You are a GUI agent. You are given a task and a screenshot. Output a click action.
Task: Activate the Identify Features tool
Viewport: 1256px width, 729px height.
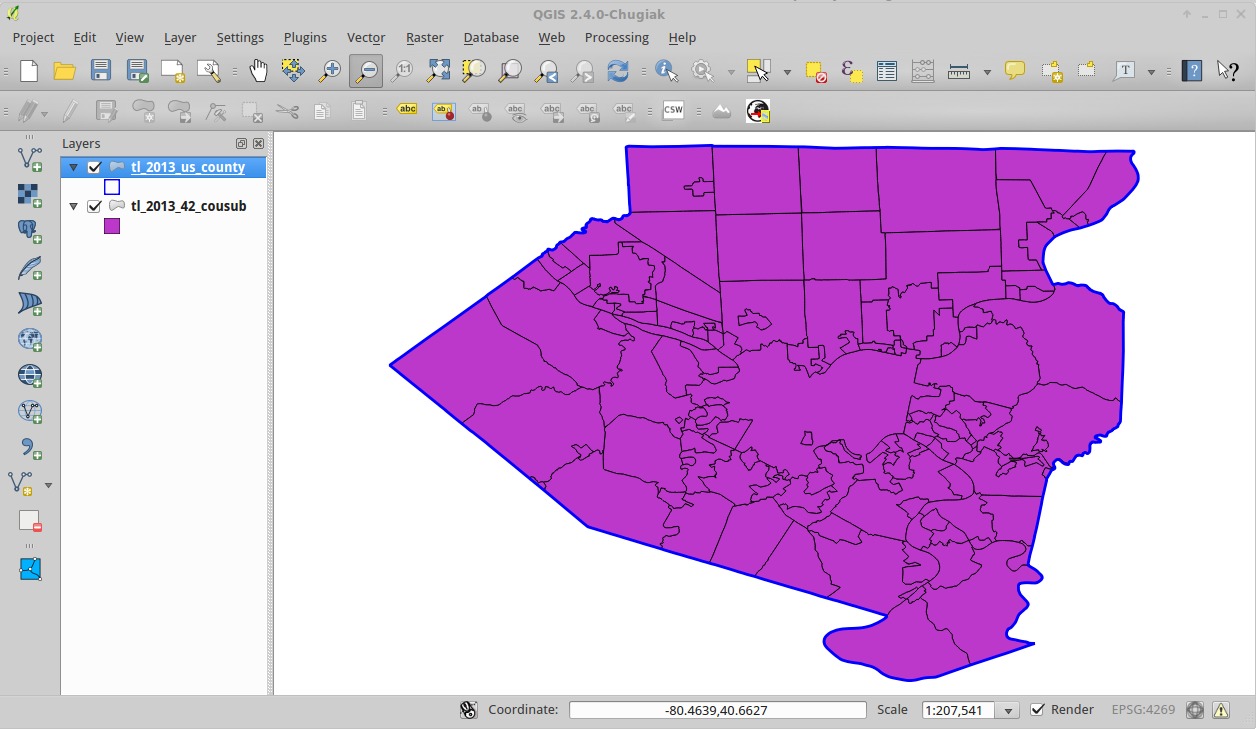coord(666,71)
